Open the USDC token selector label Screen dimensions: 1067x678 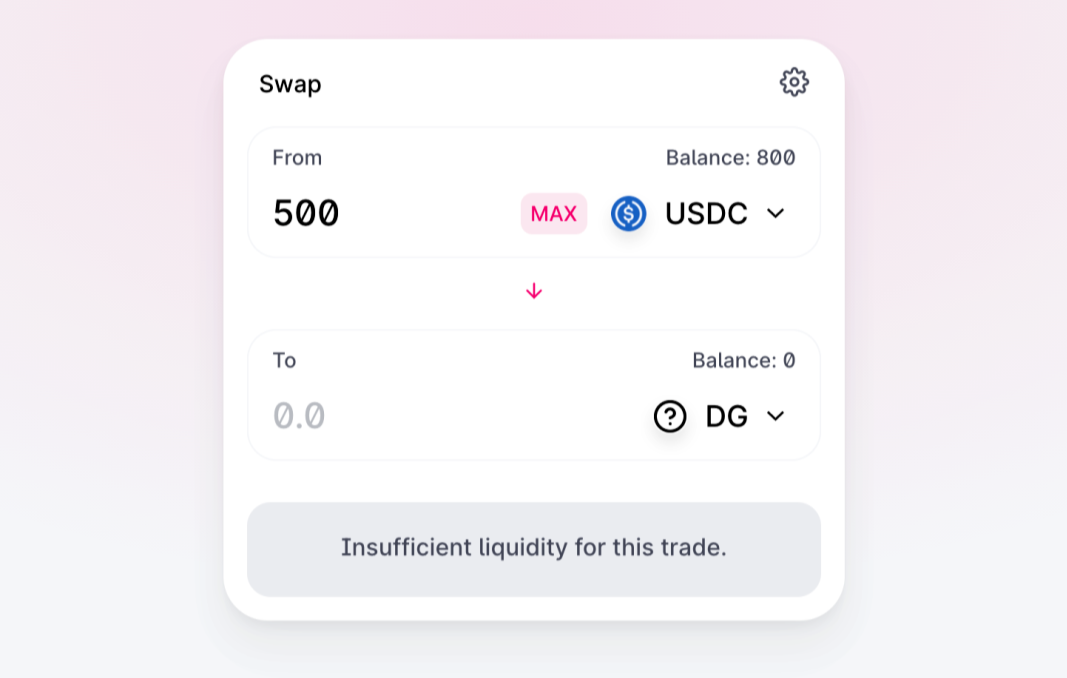[706, 214]
